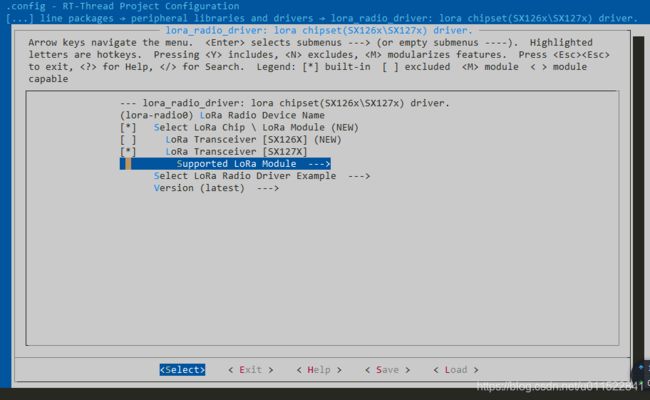Click the dialog title lora_radio_driver: lora chipset
The width and height of the screenshot is (650, 400).
tap(317, 30)
